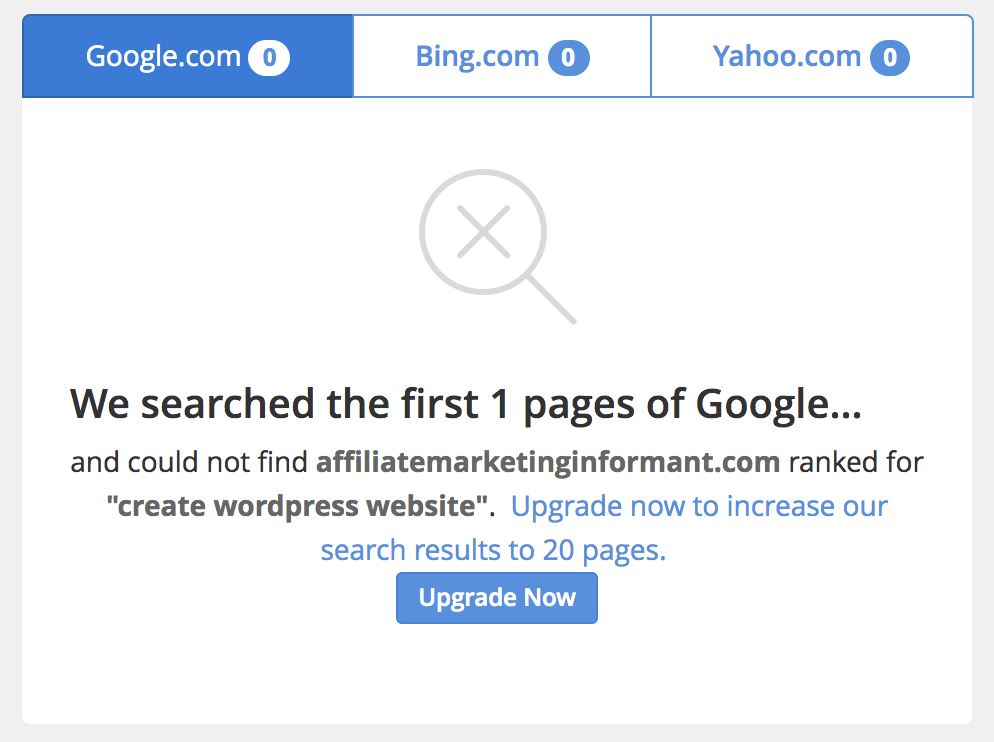Select the Yahoo.com tab

(811, 57)
